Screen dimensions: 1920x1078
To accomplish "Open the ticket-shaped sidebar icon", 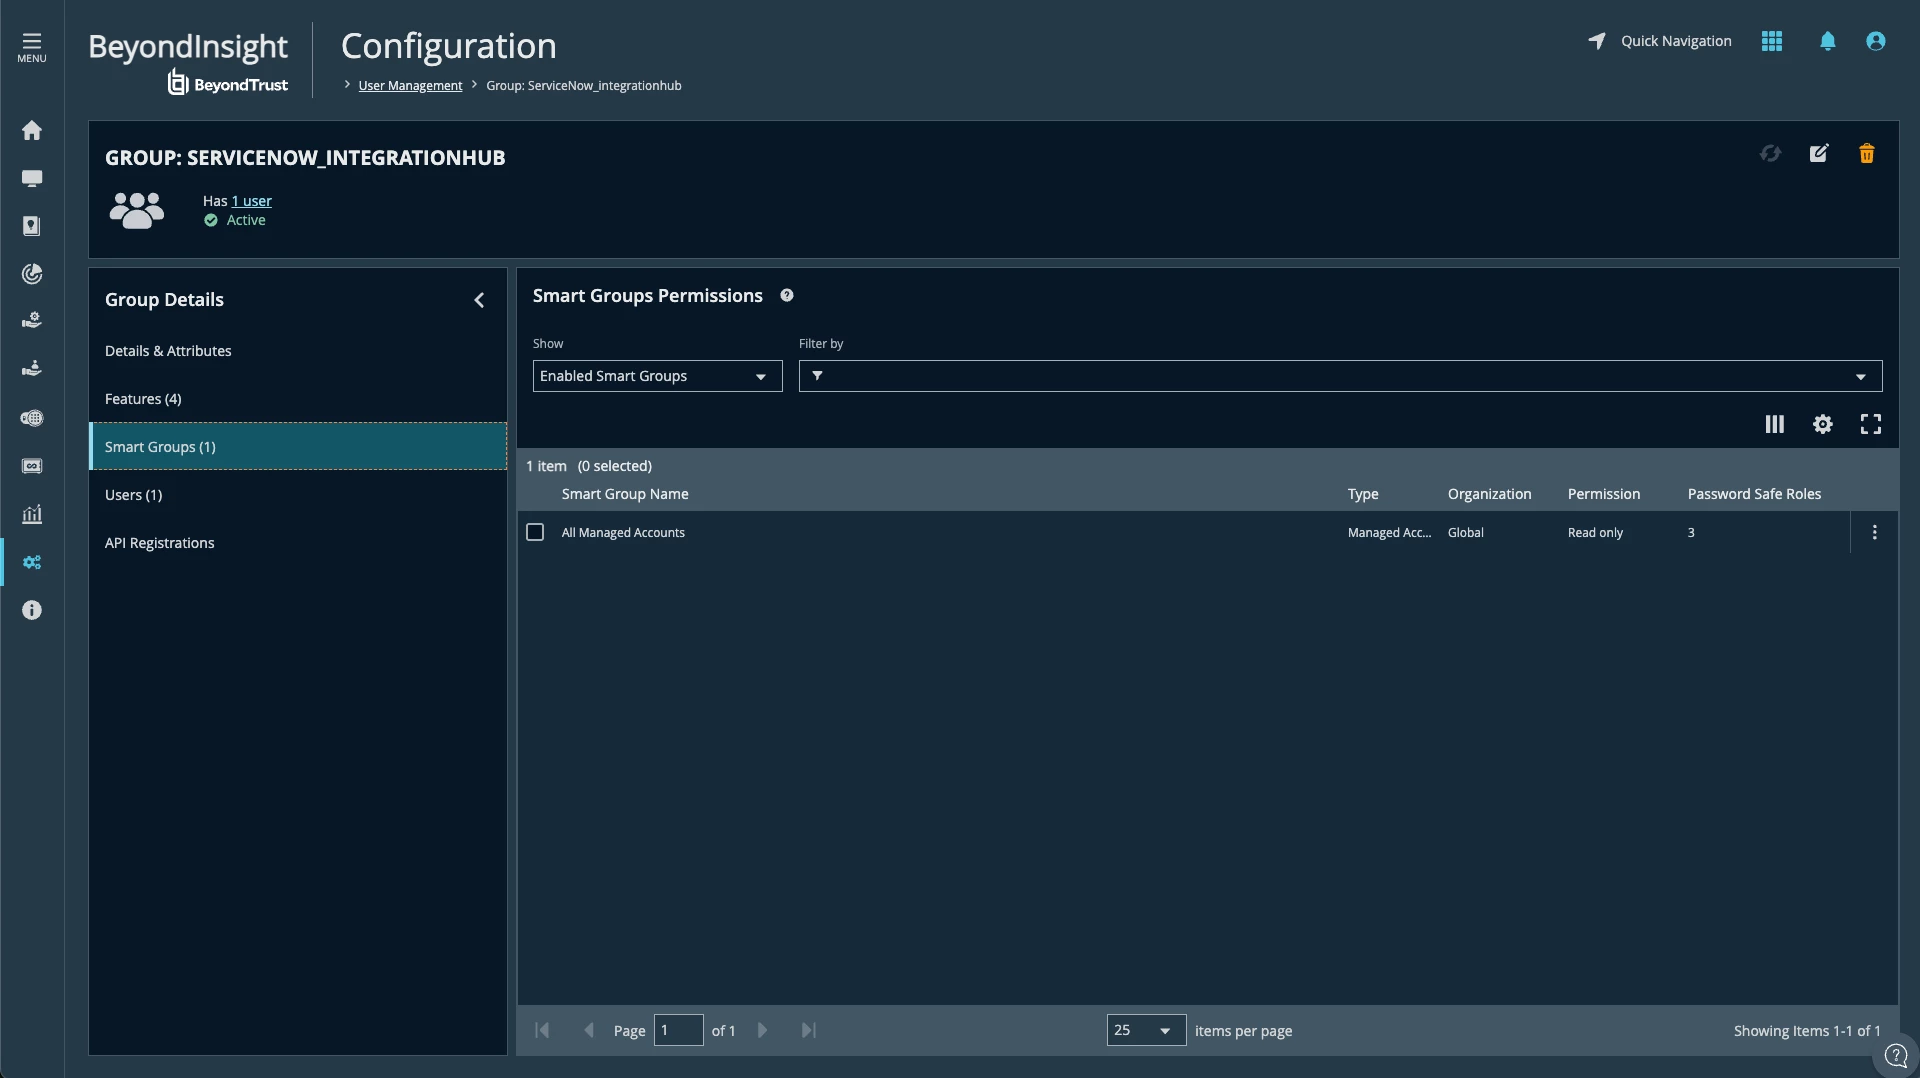I will tap(32, 466).
